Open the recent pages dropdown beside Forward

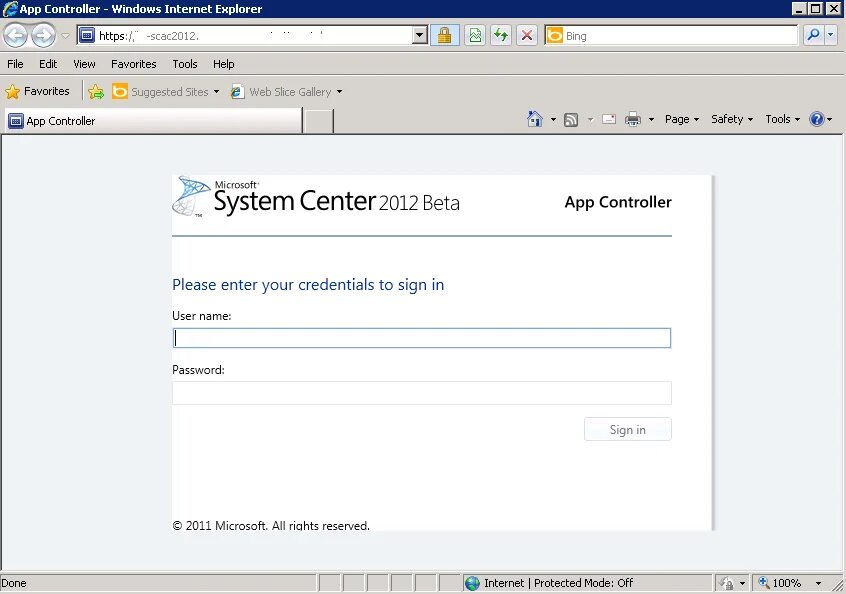[x=65, y=36]
